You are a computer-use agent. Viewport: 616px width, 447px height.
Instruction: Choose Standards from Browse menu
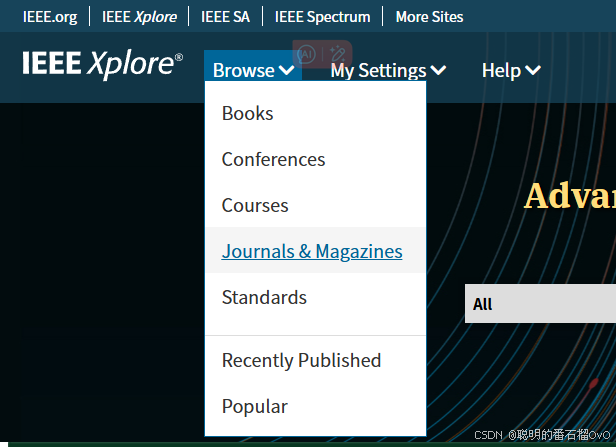pyautogui.click(x=264, y=297)
